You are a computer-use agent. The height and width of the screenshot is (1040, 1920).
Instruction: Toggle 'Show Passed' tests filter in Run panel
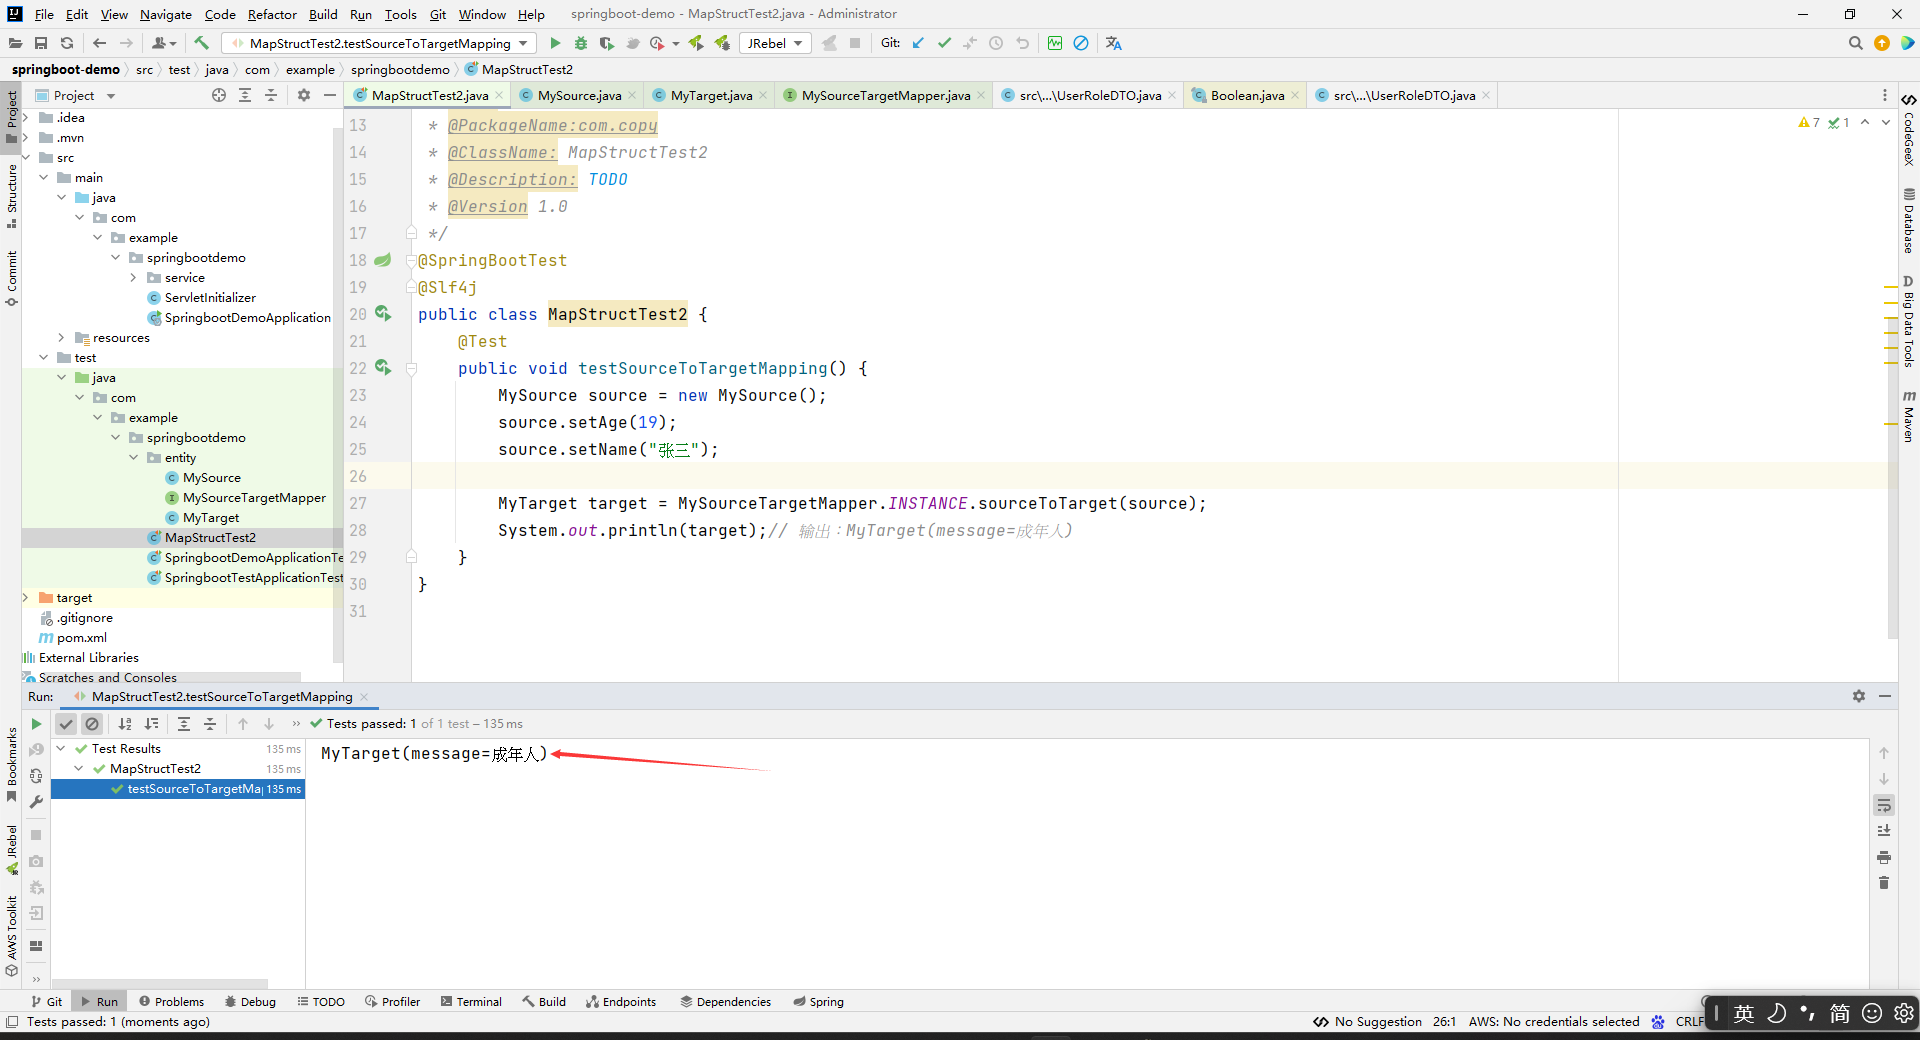tap(67, 724)
